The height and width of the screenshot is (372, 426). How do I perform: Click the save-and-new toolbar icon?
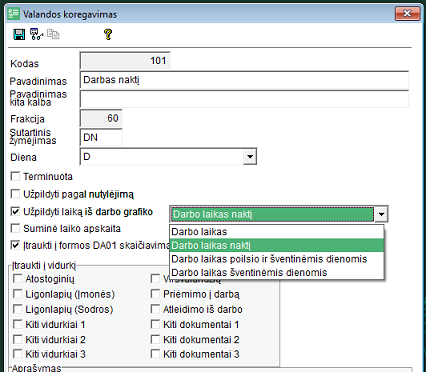[x=36, y=34]
